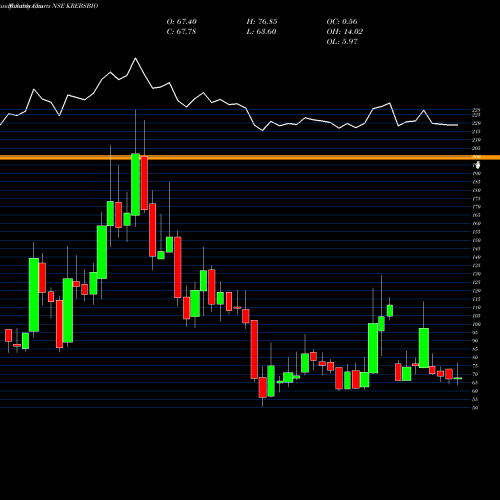Click the highest peak of the white line
500x500 pixels.
pyautogui.click(x=135, y=58)
